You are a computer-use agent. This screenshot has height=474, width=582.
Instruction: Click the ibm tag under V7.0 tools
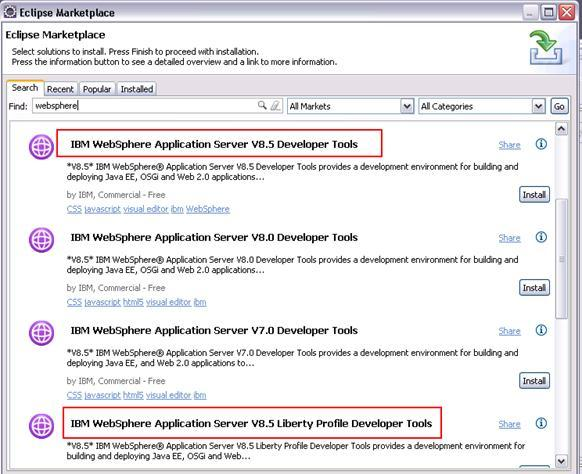(x=200, y=395)
